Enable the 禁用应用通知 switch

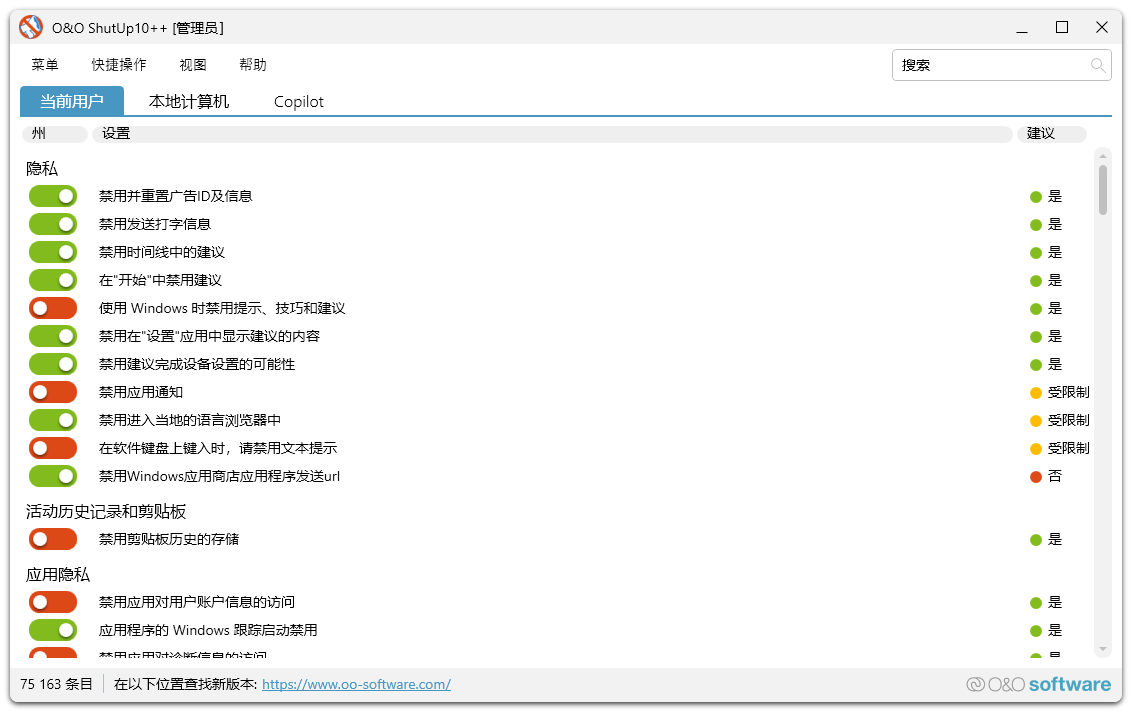click(52, 391)
